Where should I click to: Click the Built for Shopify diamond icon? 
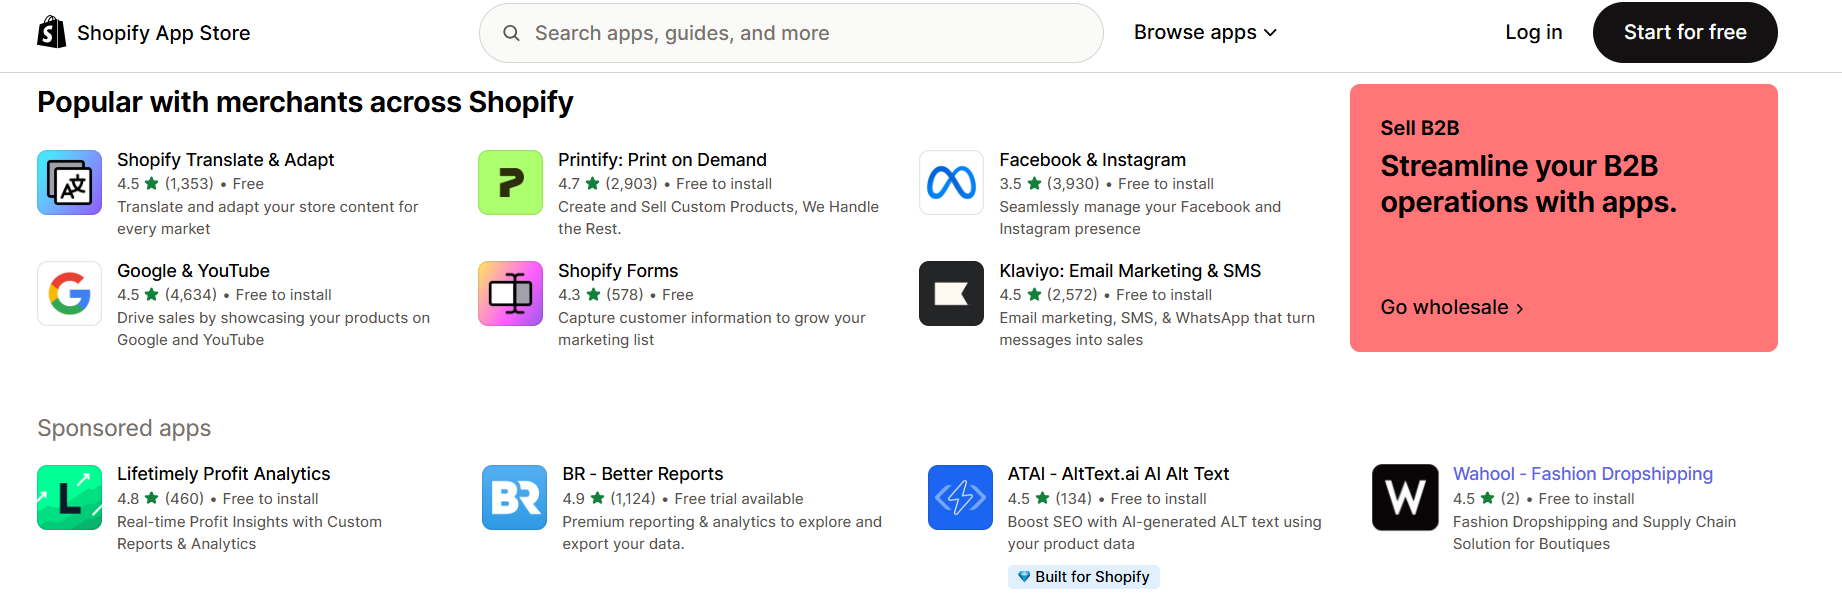[1024, 577]
